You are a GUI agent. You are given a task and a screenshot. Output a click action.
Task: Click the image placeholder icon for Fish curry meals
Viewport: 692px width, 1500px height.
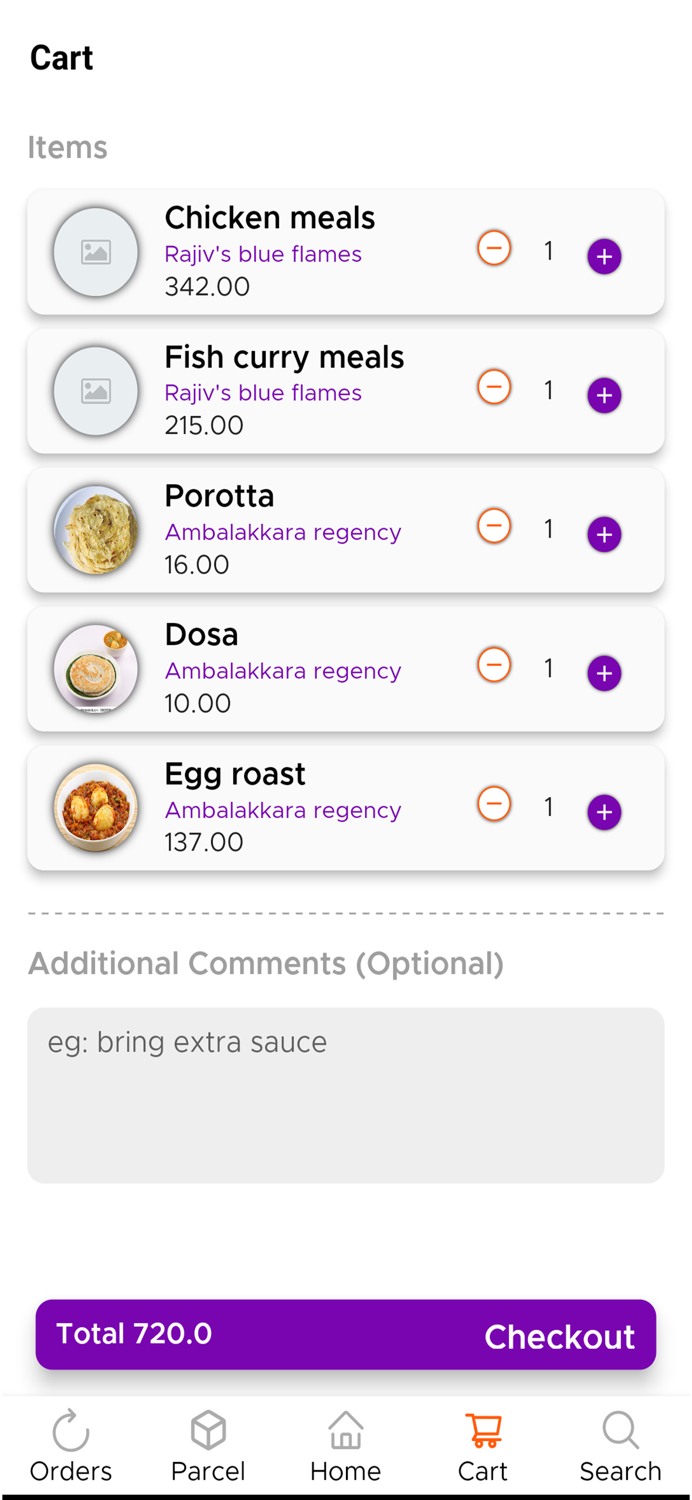click(x=96, y=391)
